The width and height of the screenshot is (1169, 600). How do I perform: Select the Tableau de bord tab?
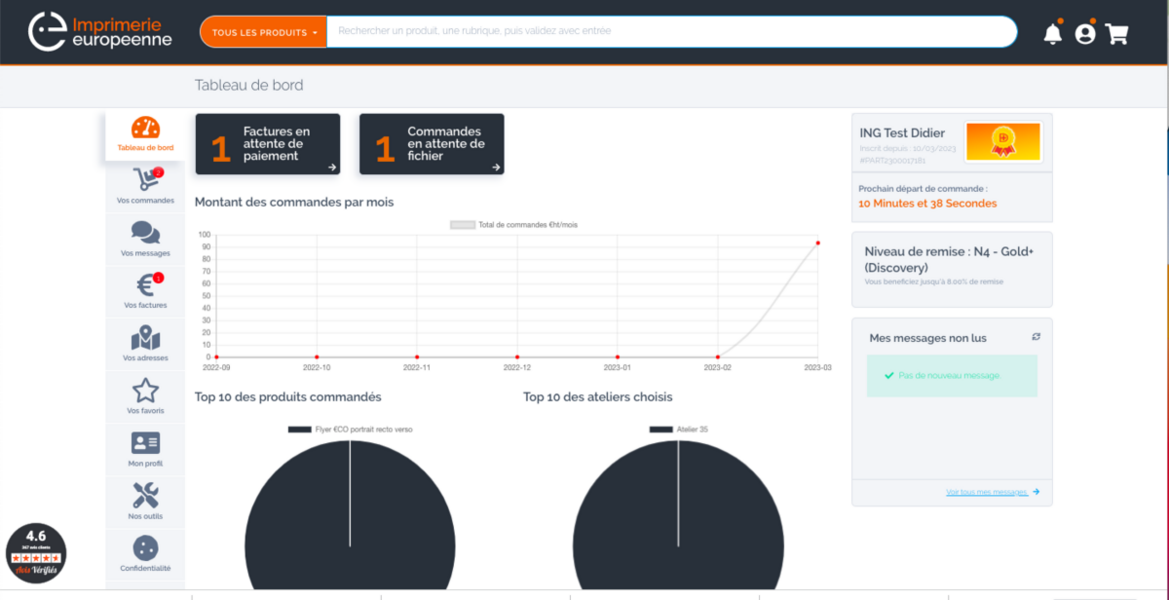pos(145,135)
